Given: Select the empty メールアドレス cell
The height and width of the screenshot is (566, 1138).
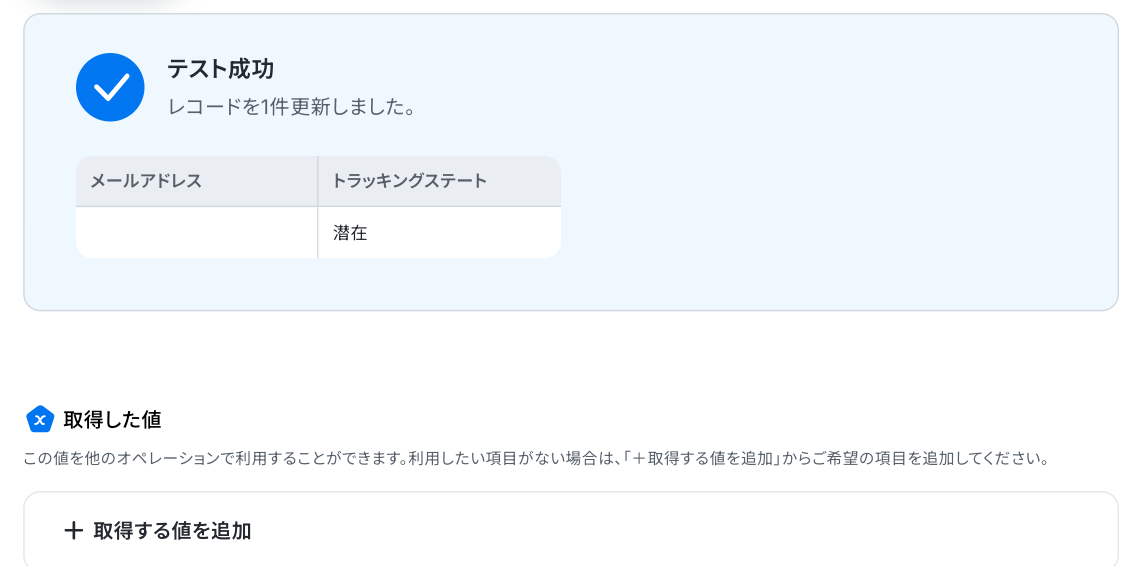Looking at the screenshot, I should pyautogui.click(x=196, y=233).
